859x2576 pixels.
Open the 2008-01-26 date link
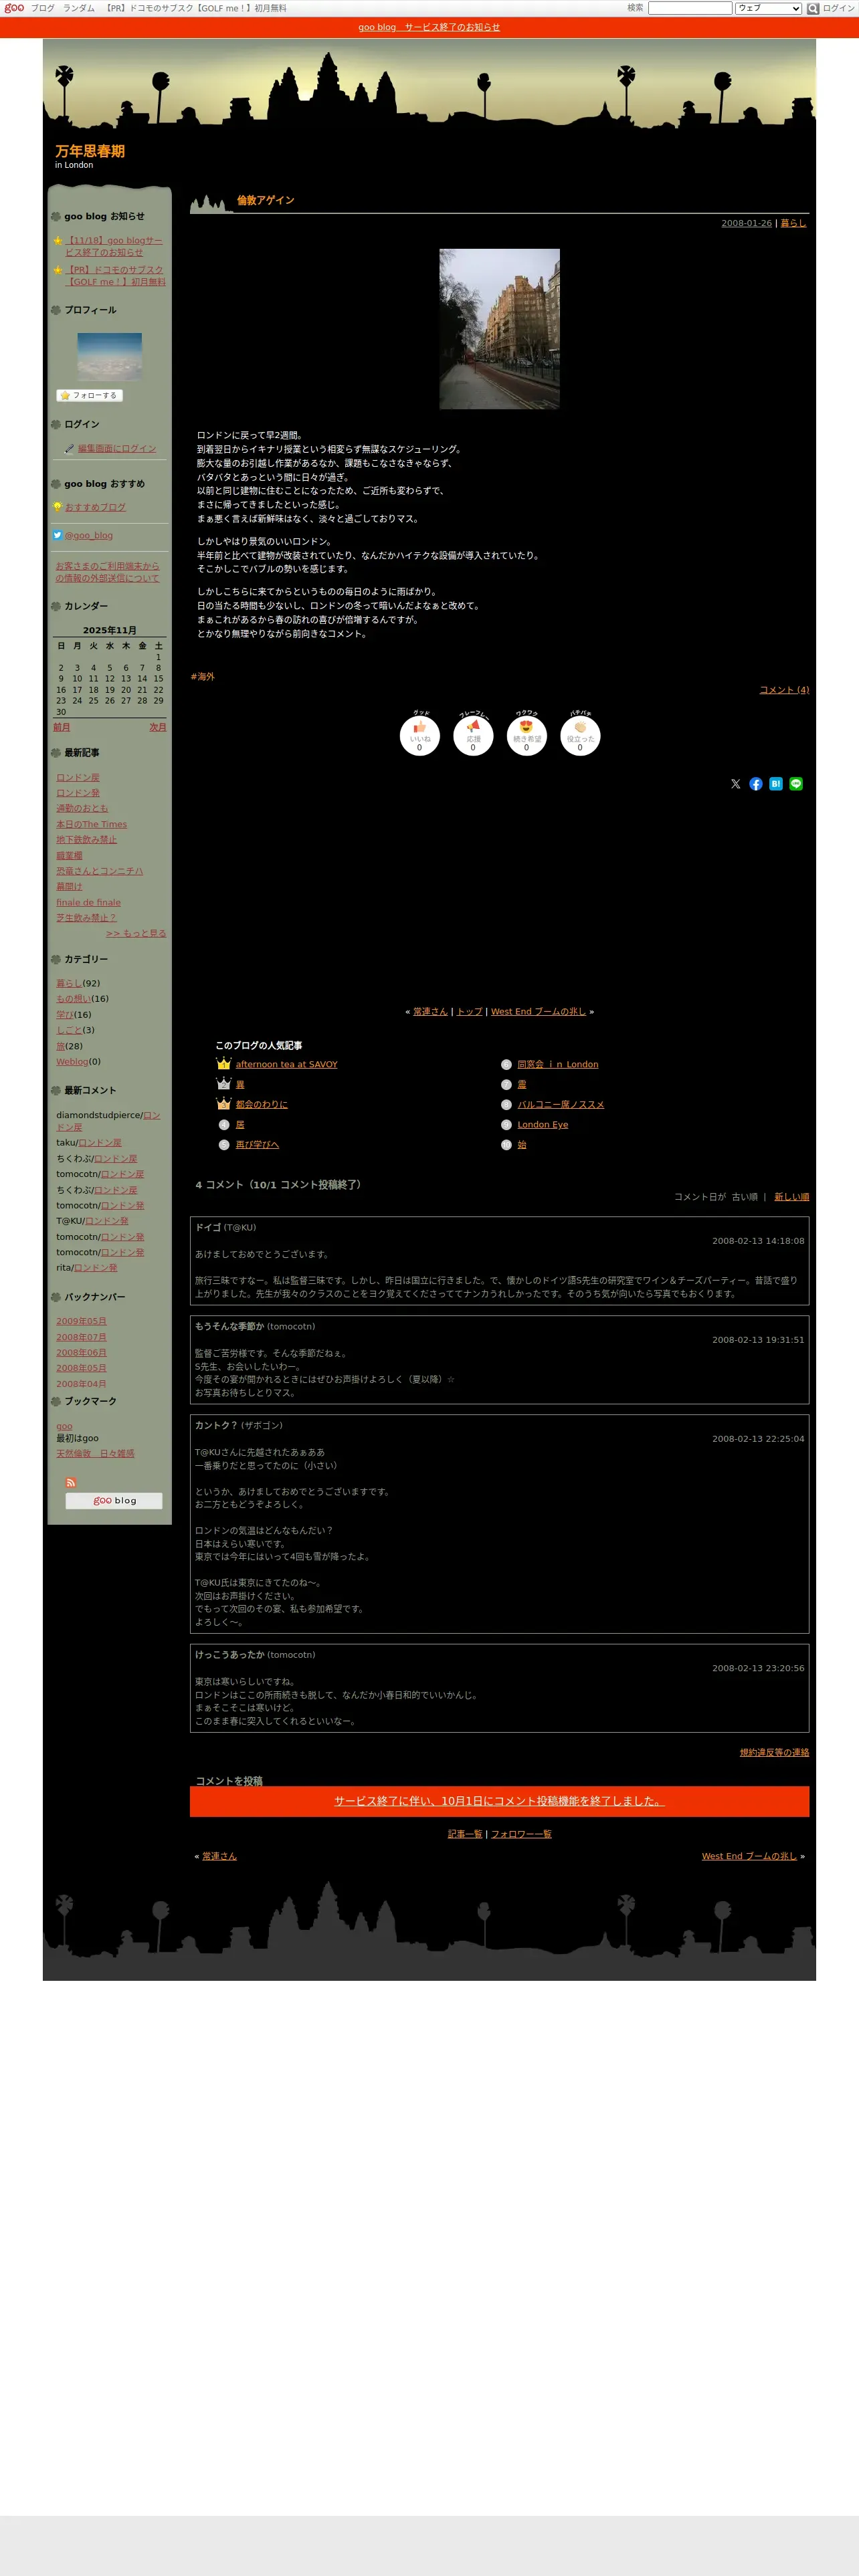(746, 223)
